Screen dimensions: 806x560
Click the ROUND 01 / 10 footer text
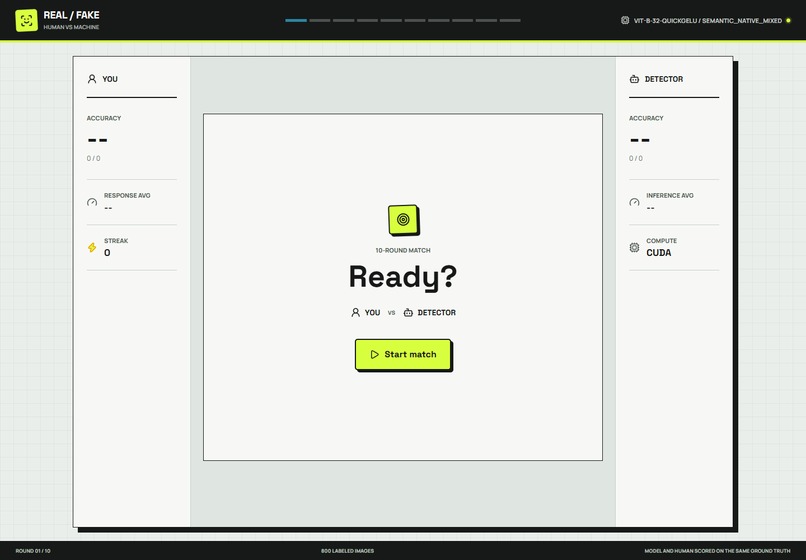(33, 551)
